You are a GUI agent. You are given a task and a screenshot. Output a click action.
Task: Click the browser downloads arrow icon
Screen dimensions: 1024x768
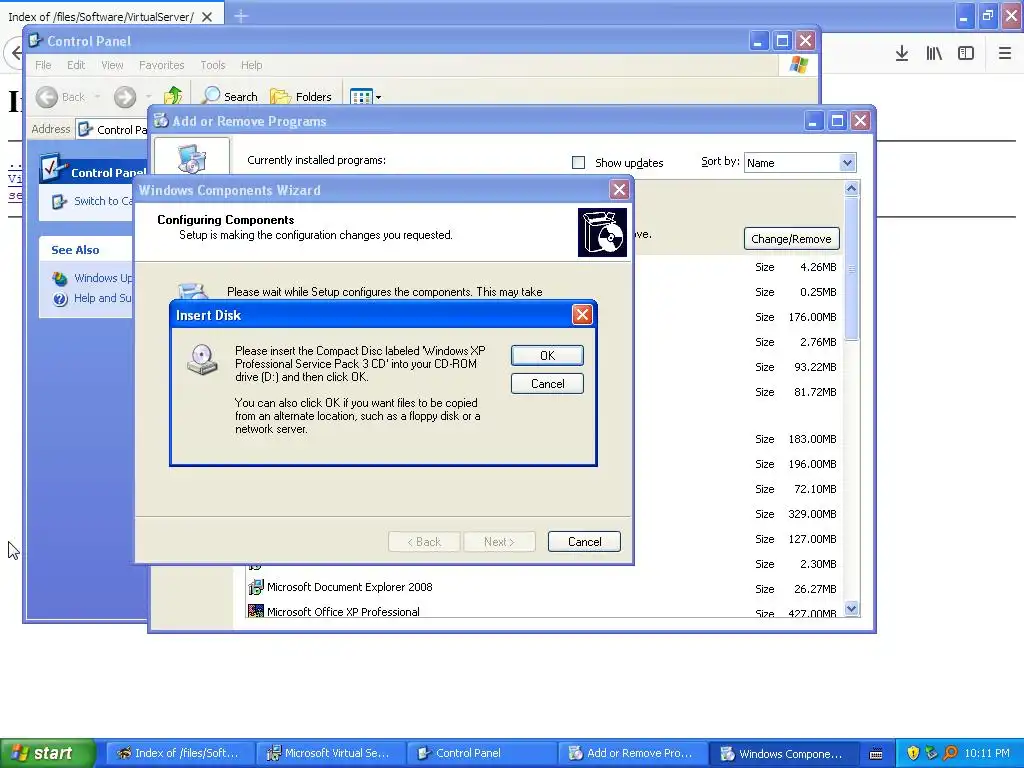[901, 53]
